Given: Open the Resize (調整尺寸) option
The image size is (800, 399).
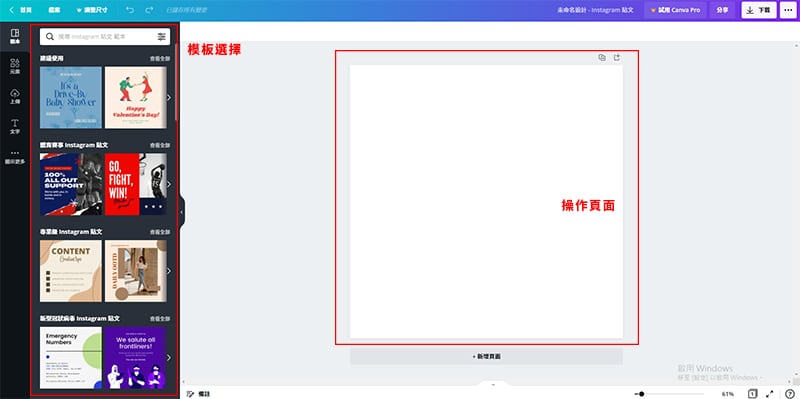Looking at the screenshot, I should coord(92,10).
